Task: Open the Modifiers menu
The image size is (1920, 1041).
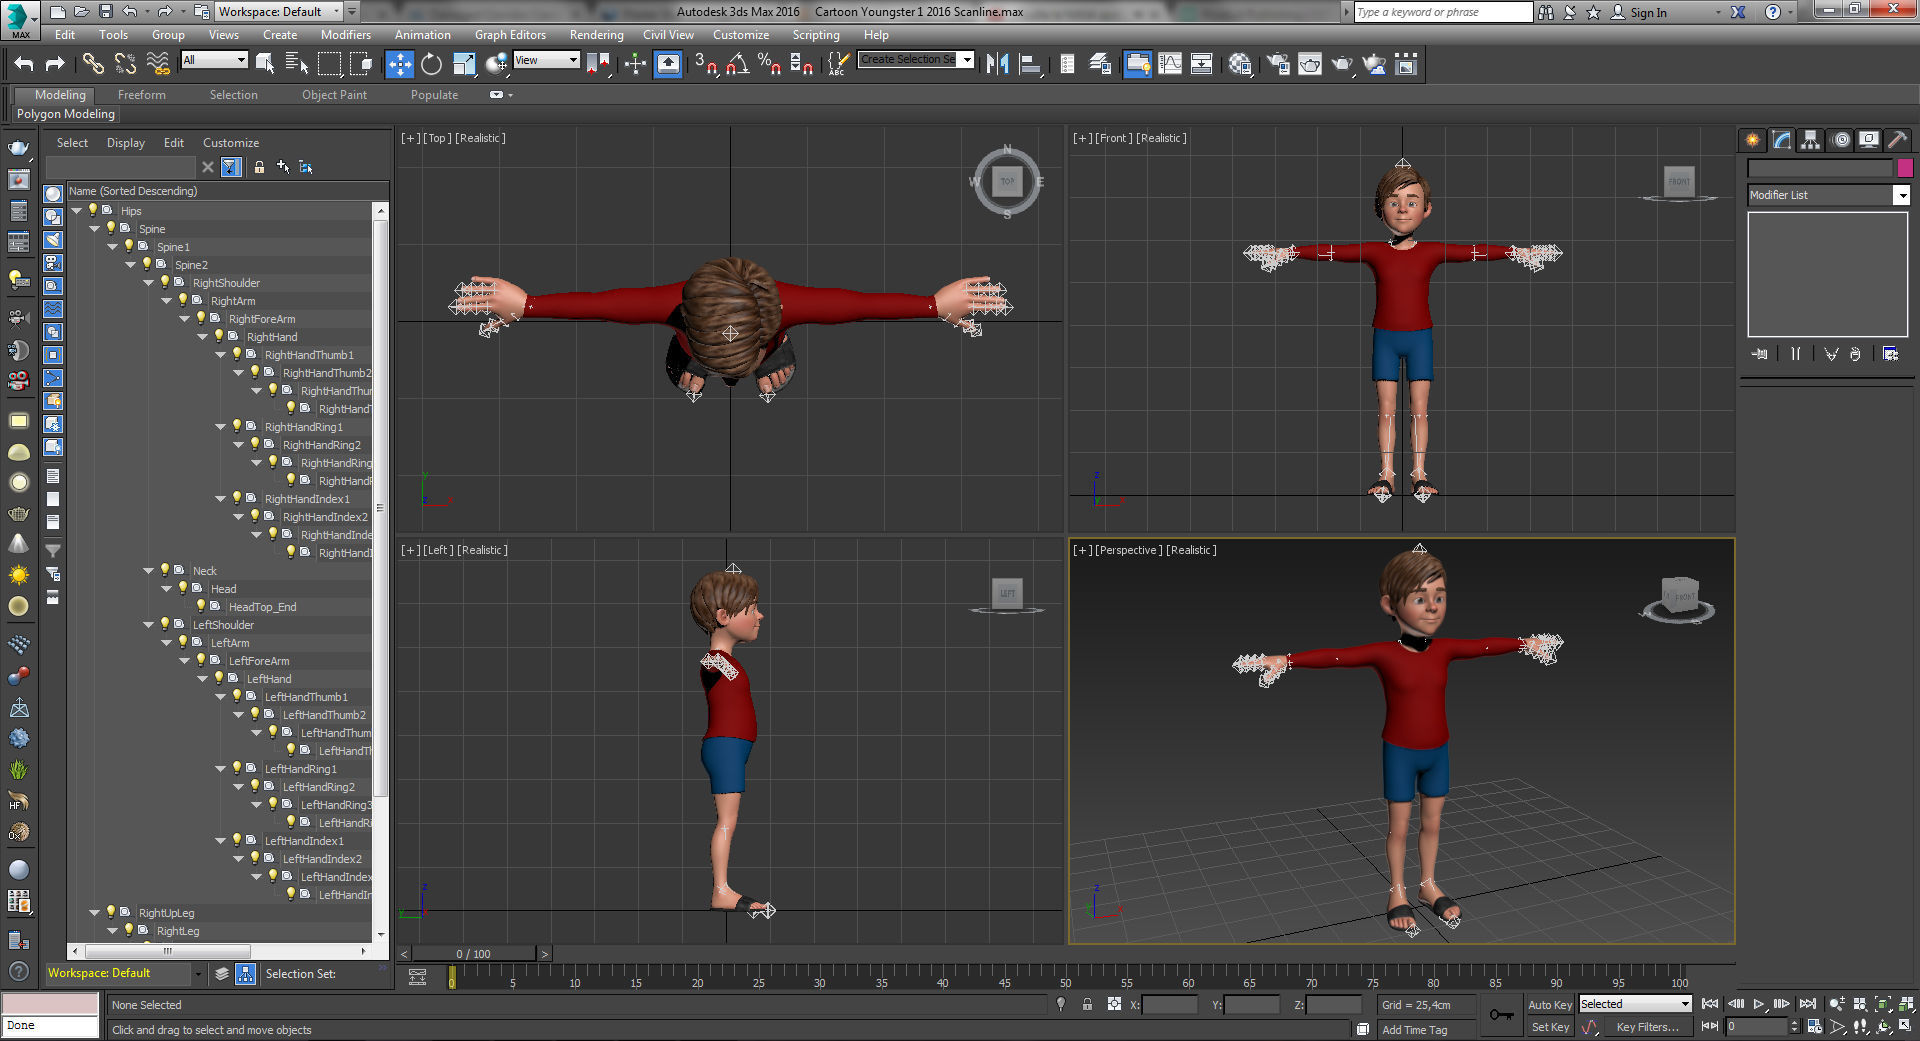Action: click(345, 35)
